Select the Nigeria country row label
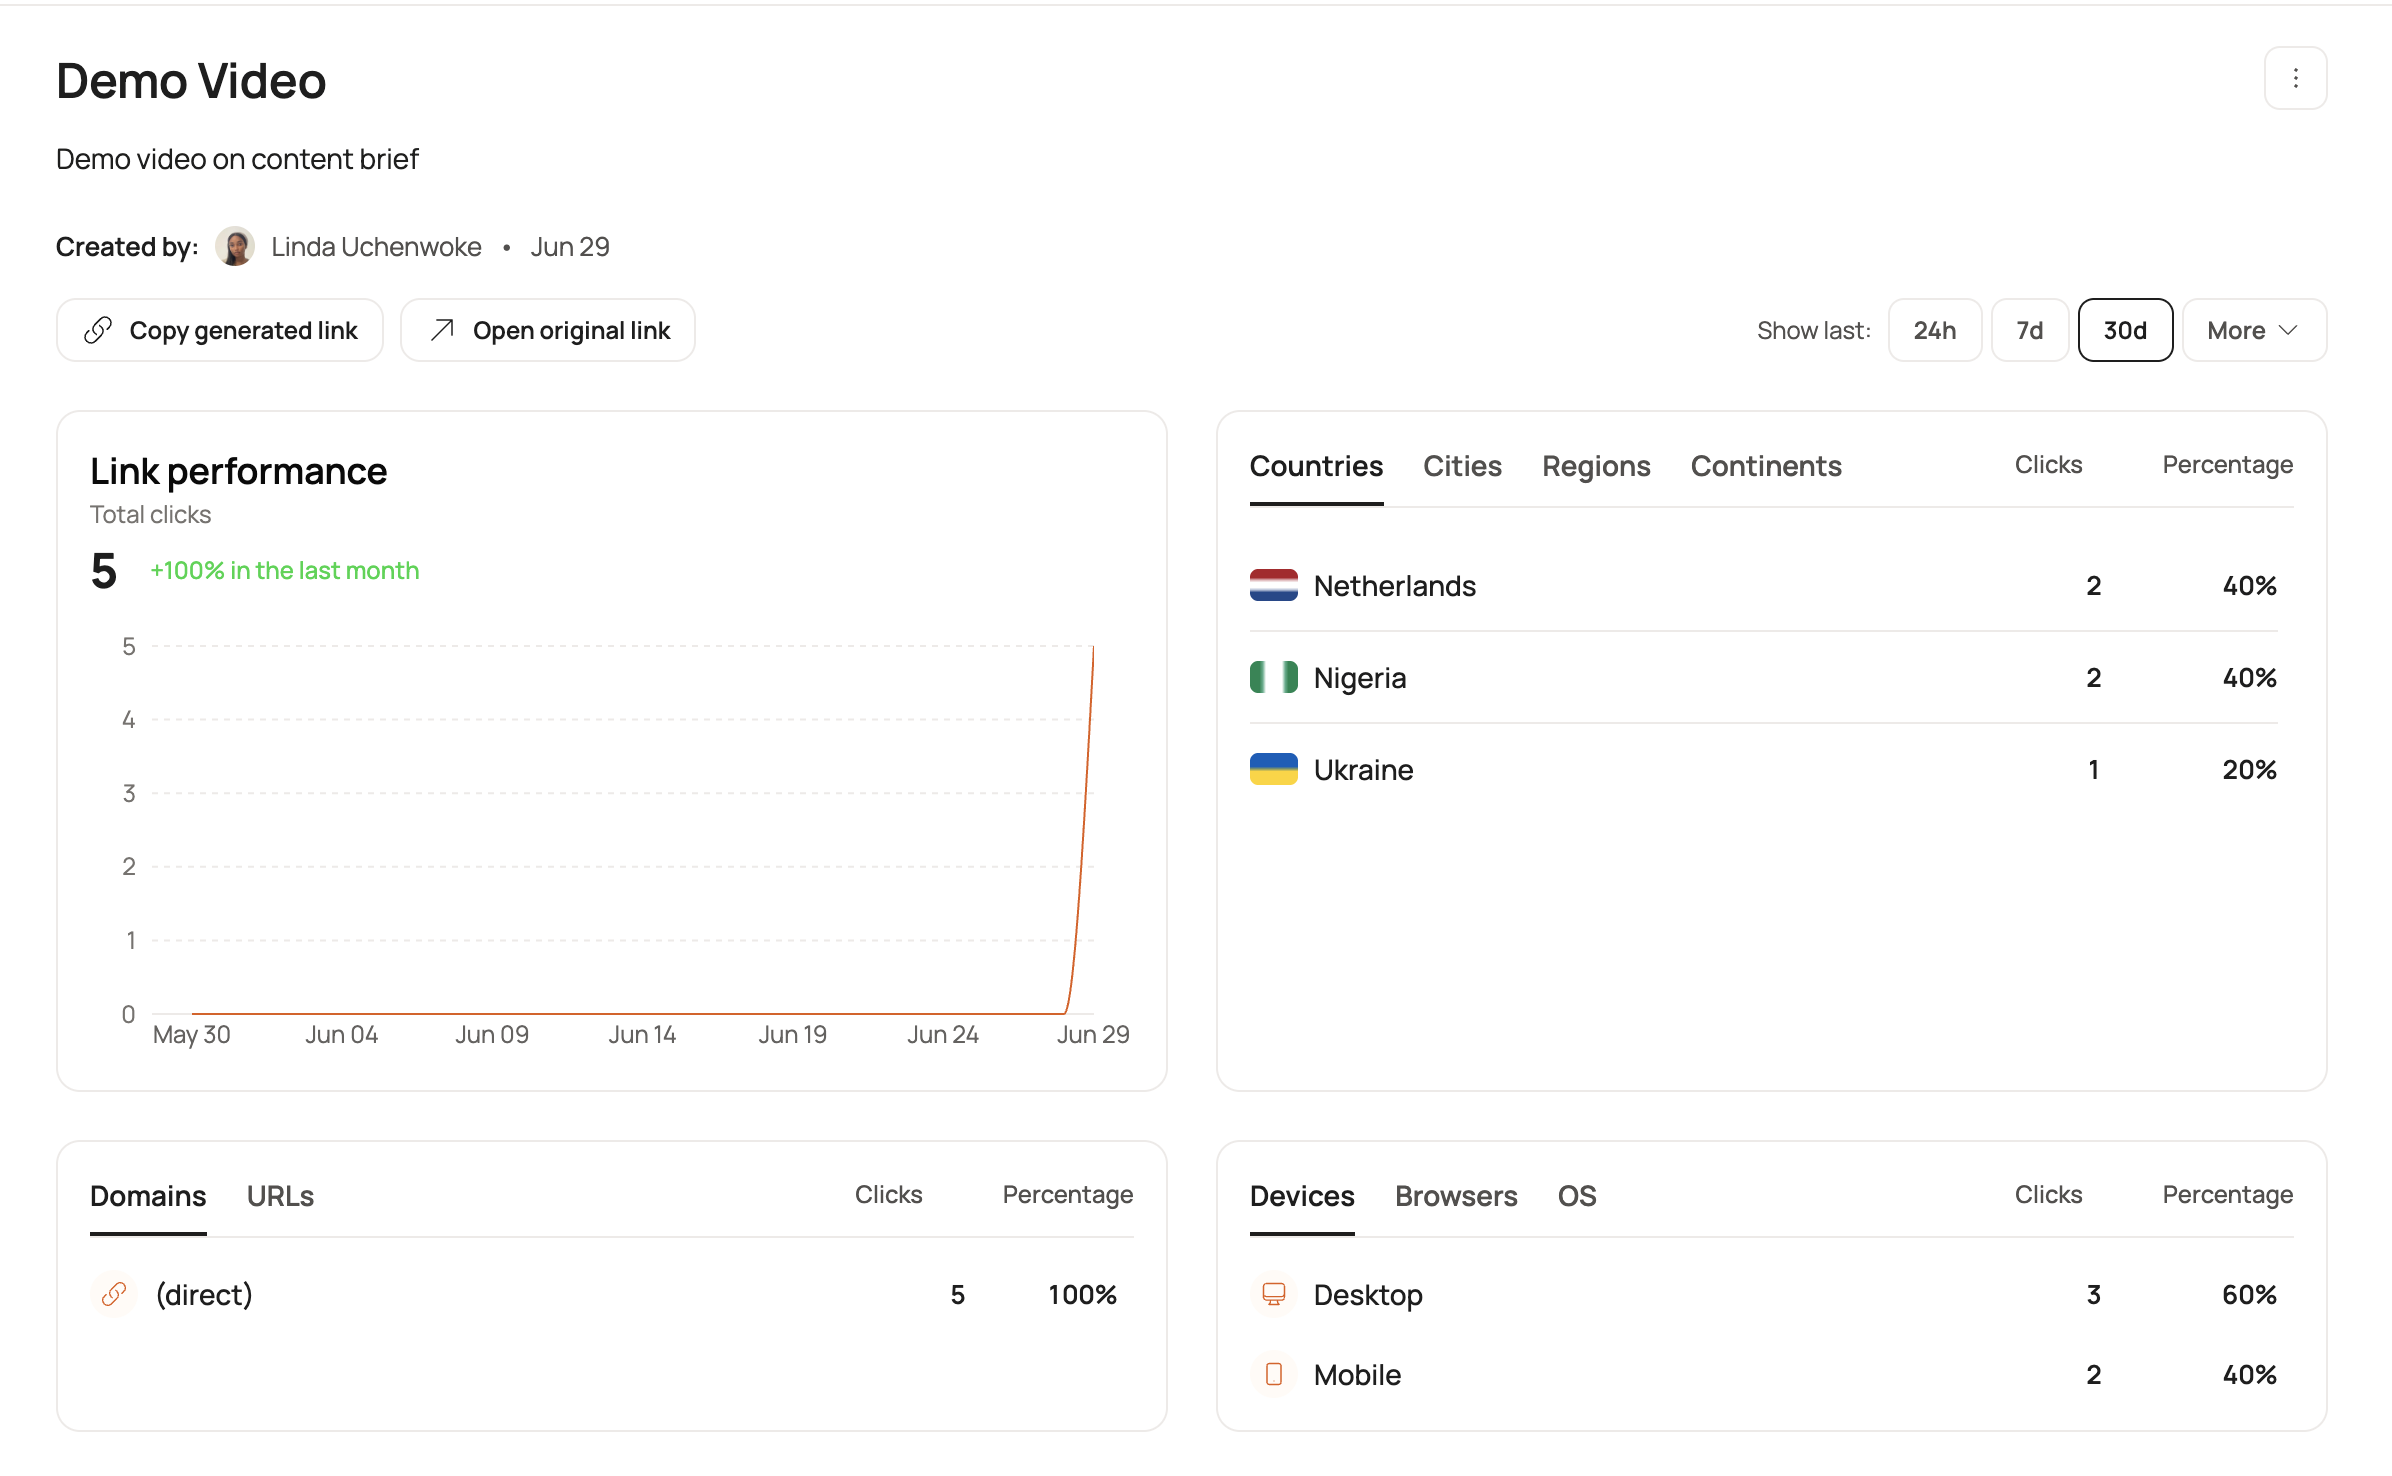The height and width of the screenshot is (1476, 2392). point(1360,678)
